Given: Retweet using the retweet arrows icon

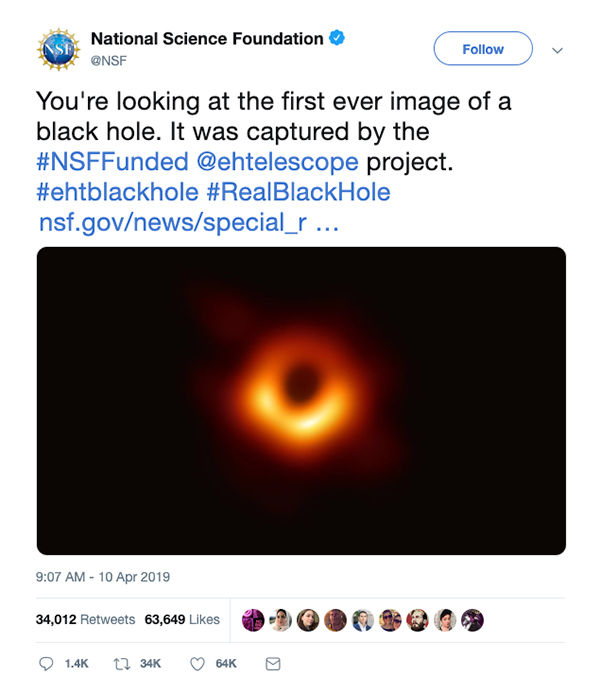Looking at the screenshot, I should click(122, 663).
